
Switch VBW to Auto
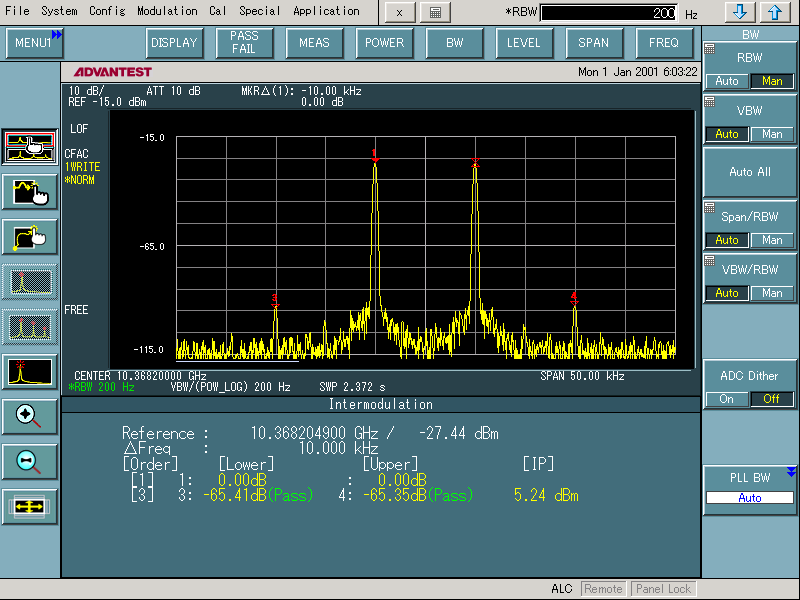click(727, 133)
